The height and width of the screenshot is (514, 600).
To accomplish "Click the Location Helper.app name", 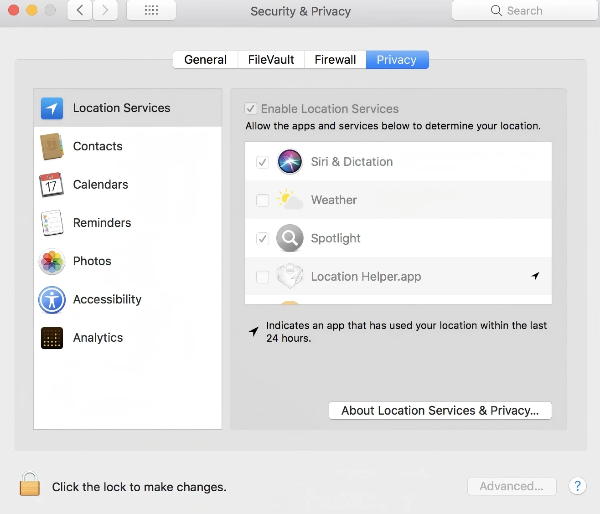I will (366, 276).
